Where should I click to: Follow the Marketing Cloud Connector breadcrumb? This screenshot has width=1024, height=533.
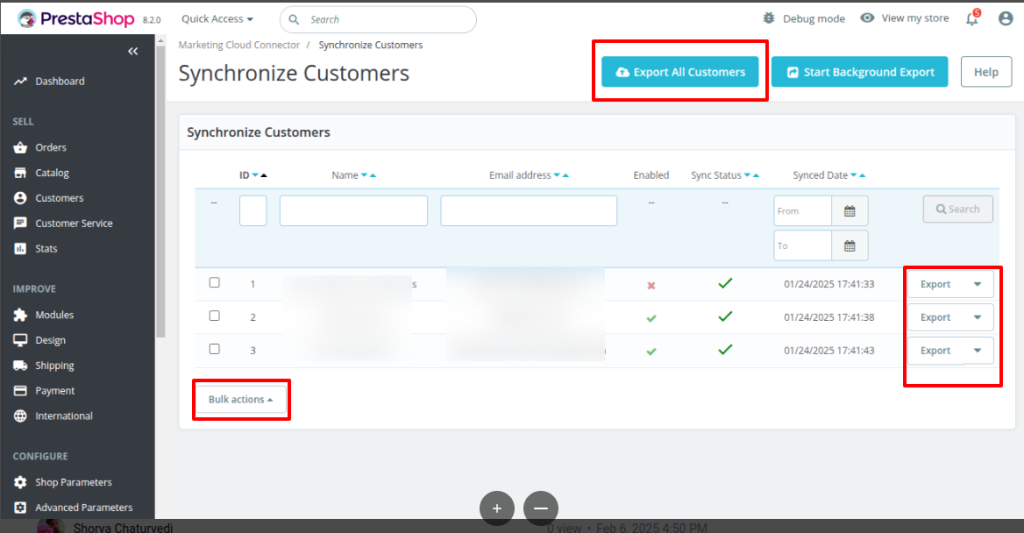[239, 45]
